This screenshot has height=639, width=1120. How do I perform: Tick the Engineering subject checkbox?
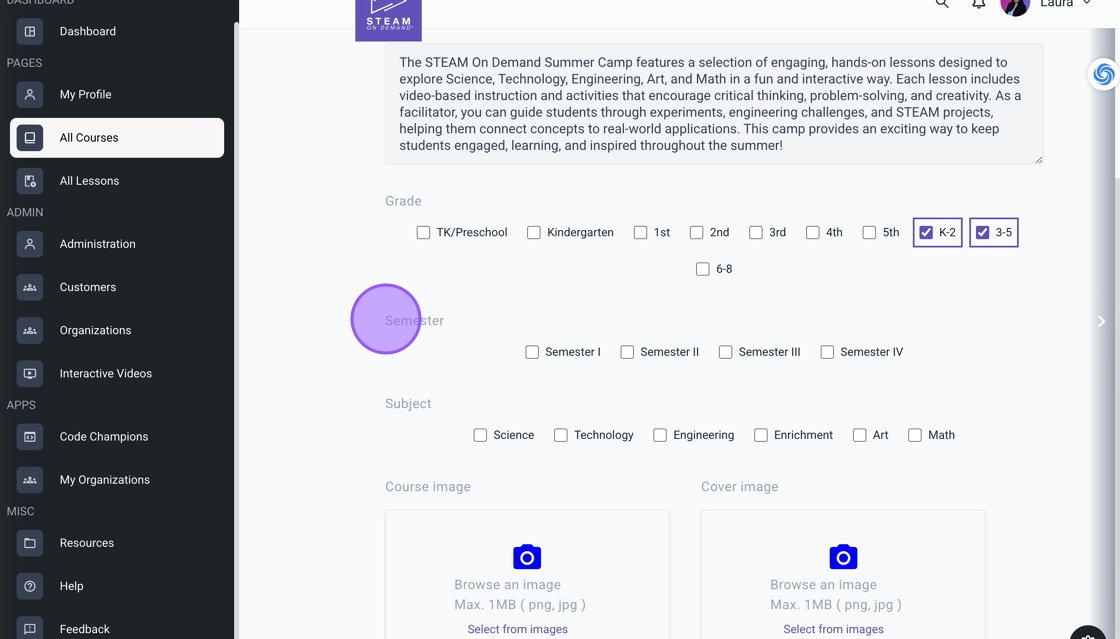point(660,435)
